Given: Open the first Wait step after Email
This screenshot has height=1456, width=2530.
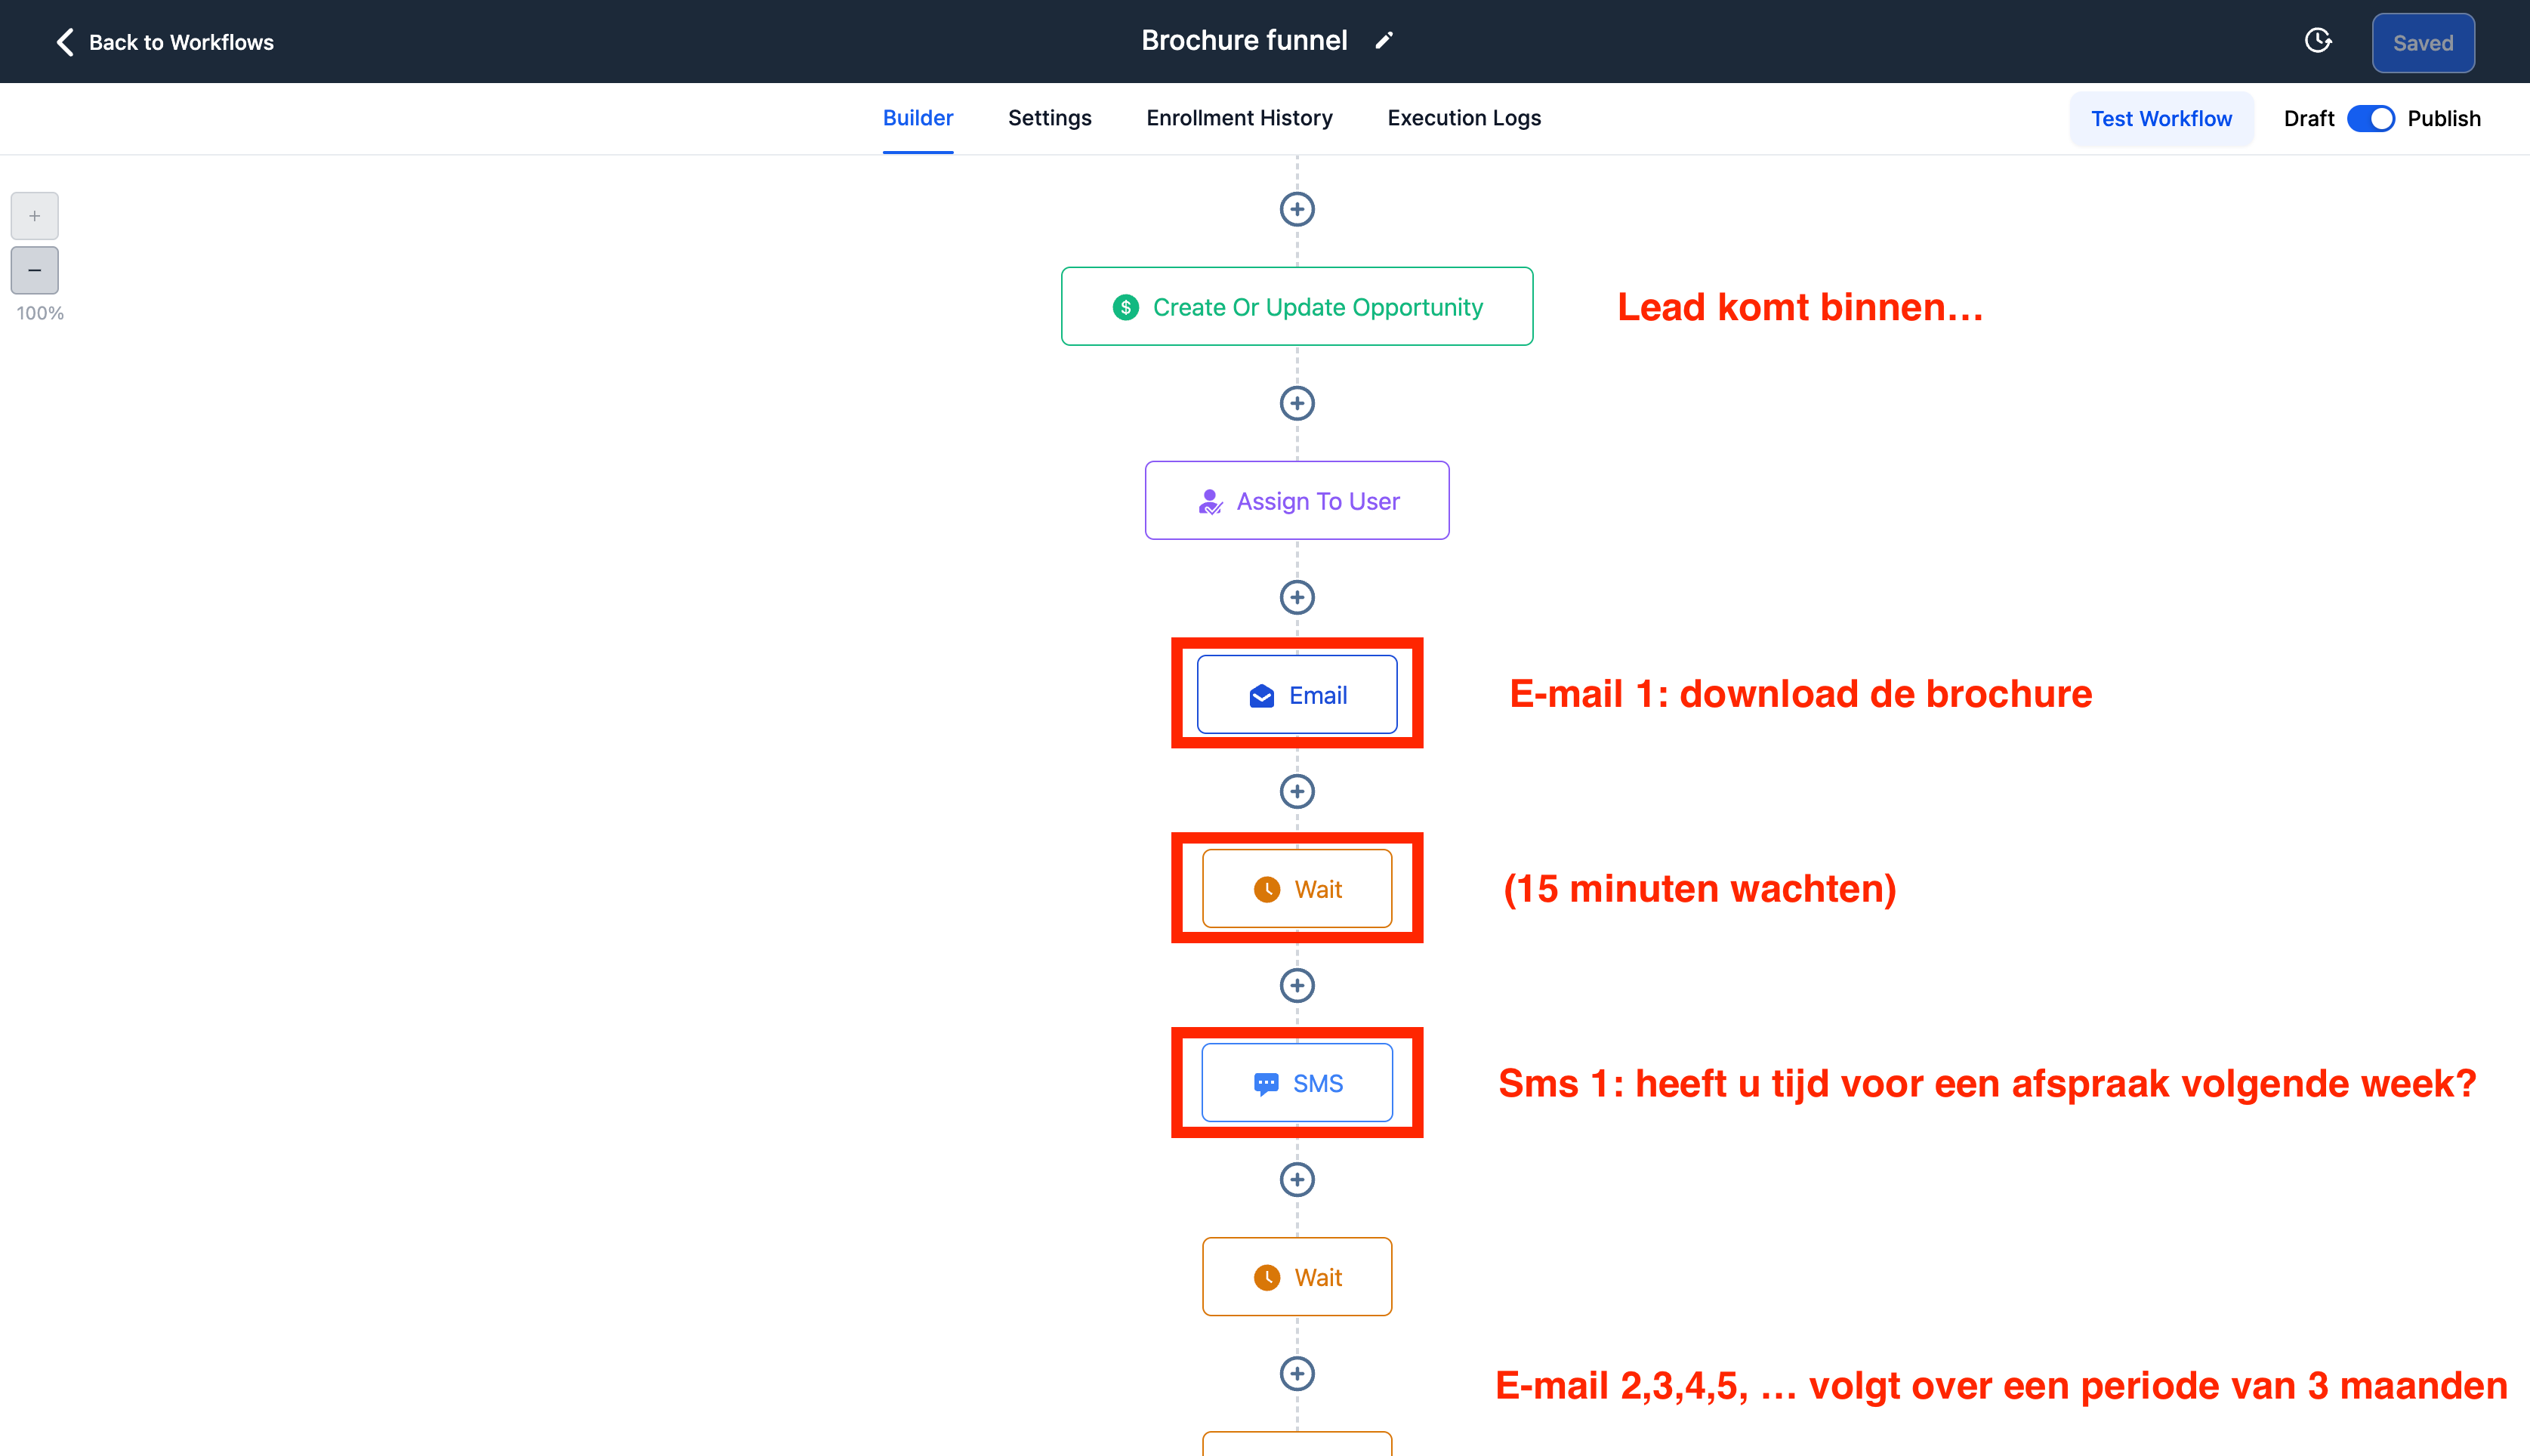Looking at the screenshot, I should point(1297,888).
